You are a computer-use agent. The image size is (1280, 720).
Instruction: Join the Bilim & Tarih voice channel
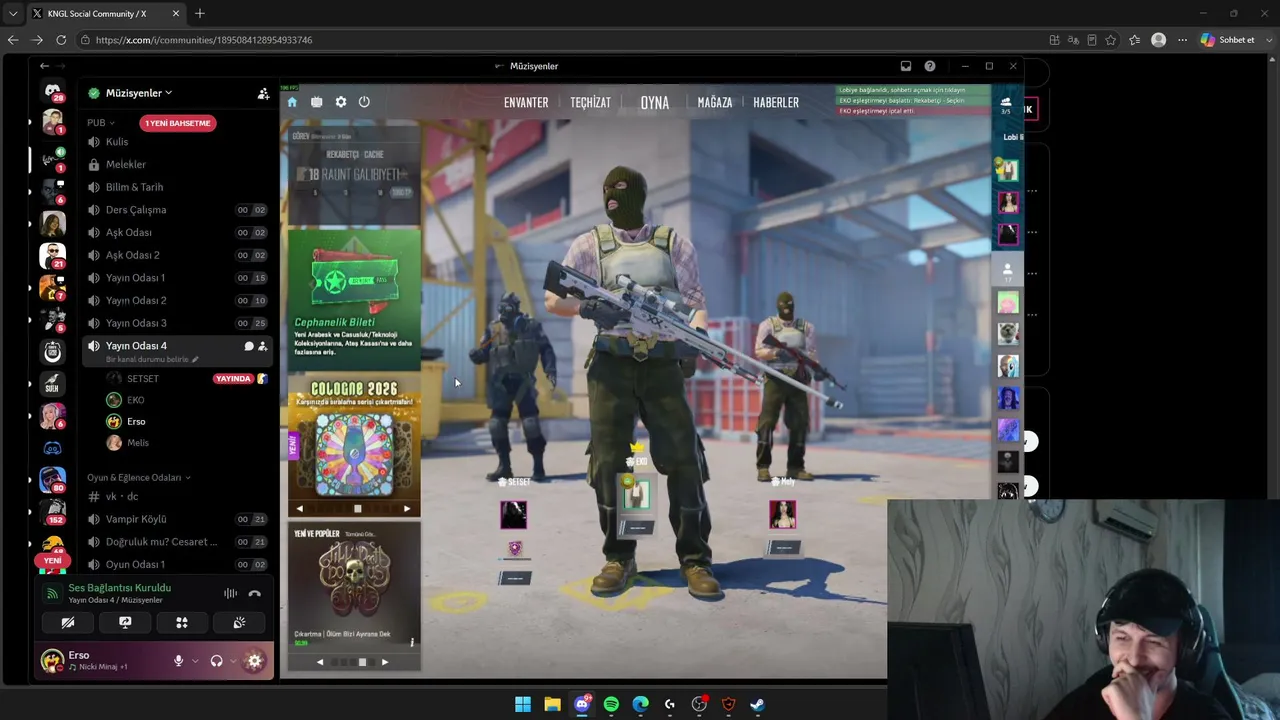pyautogui.click(x=176, y=187)
